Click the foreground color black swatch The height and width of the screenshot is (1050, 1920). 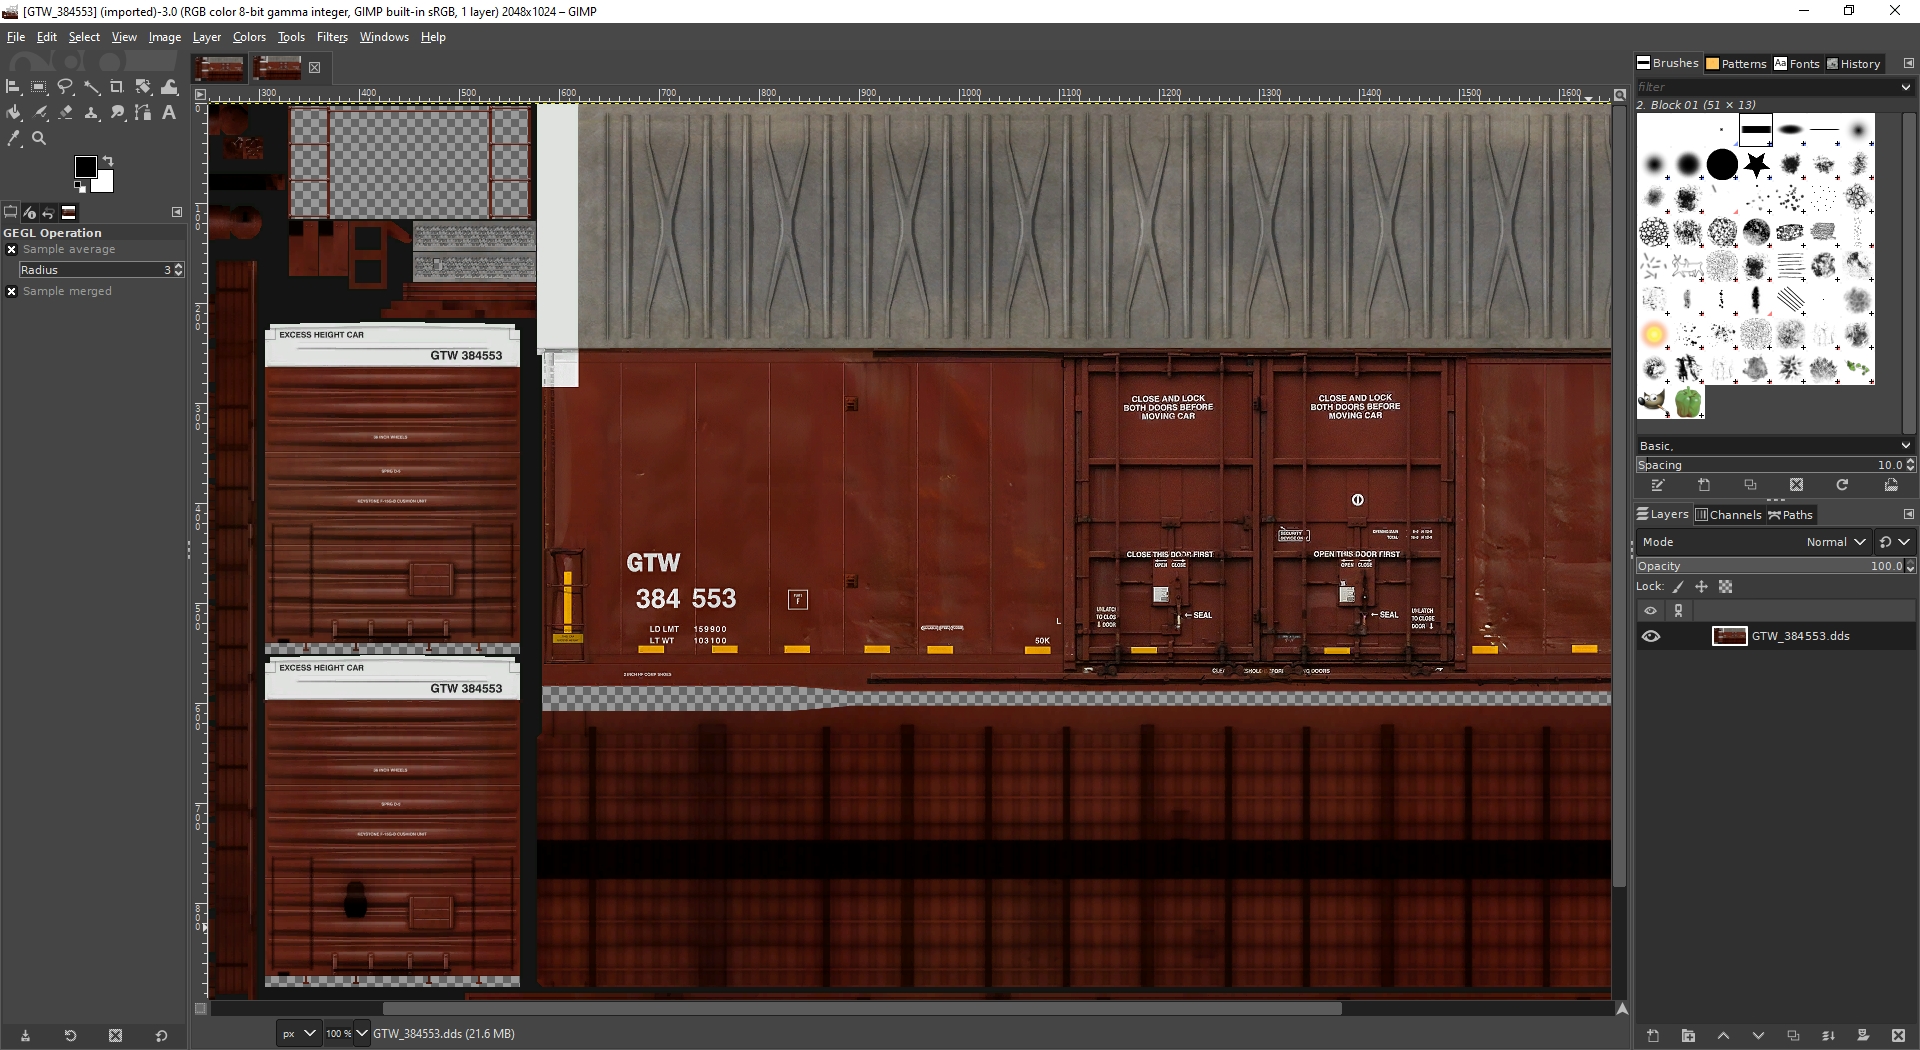85,166
